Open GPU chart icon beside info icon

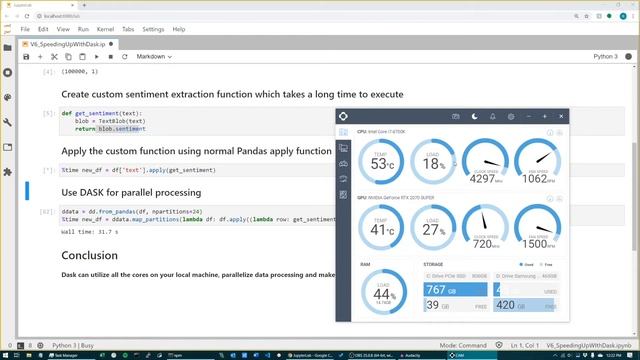[x=560, y=198]
